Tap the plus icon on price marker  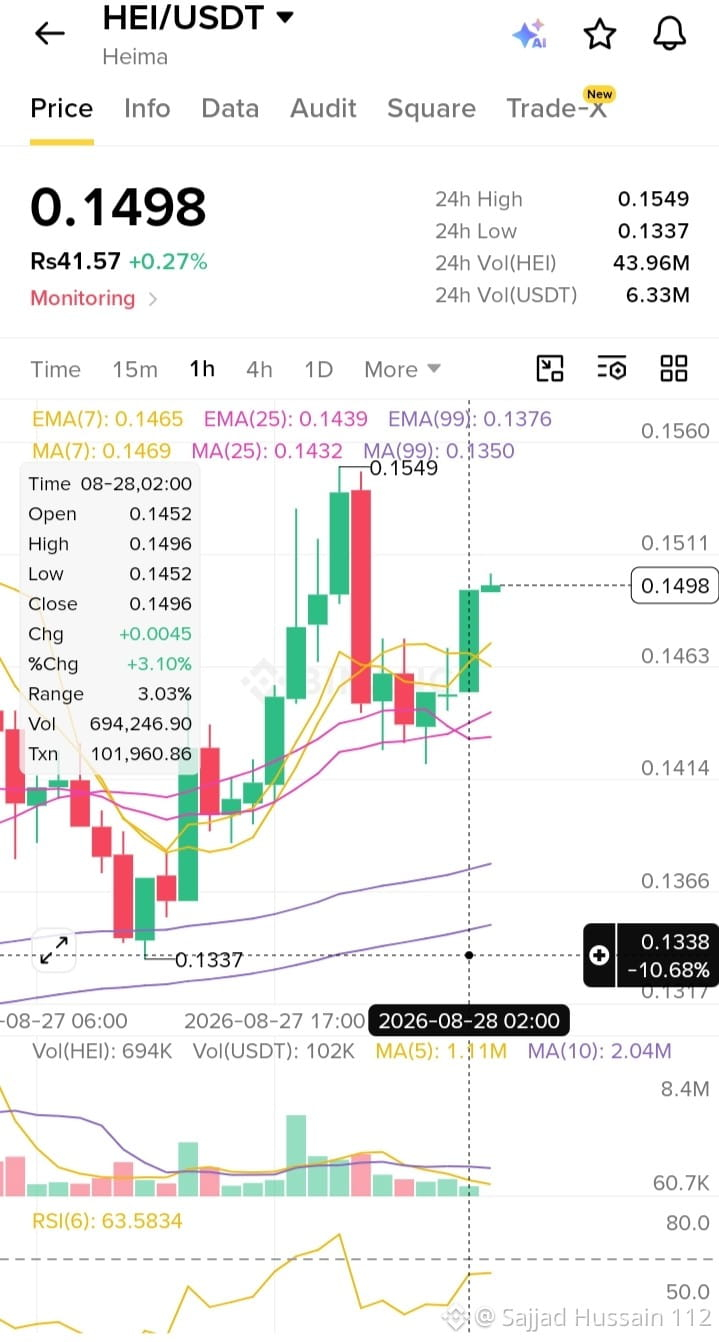point(599,955)
